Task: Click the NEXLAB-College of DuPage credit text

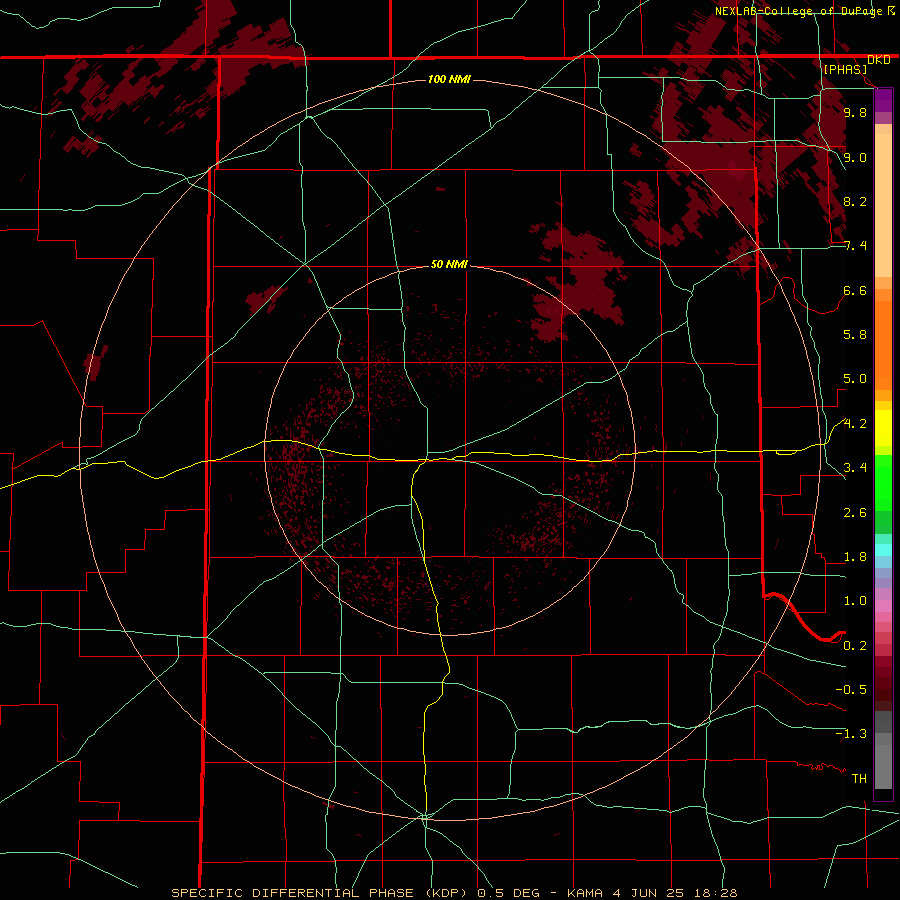Action: coord(804,11)
